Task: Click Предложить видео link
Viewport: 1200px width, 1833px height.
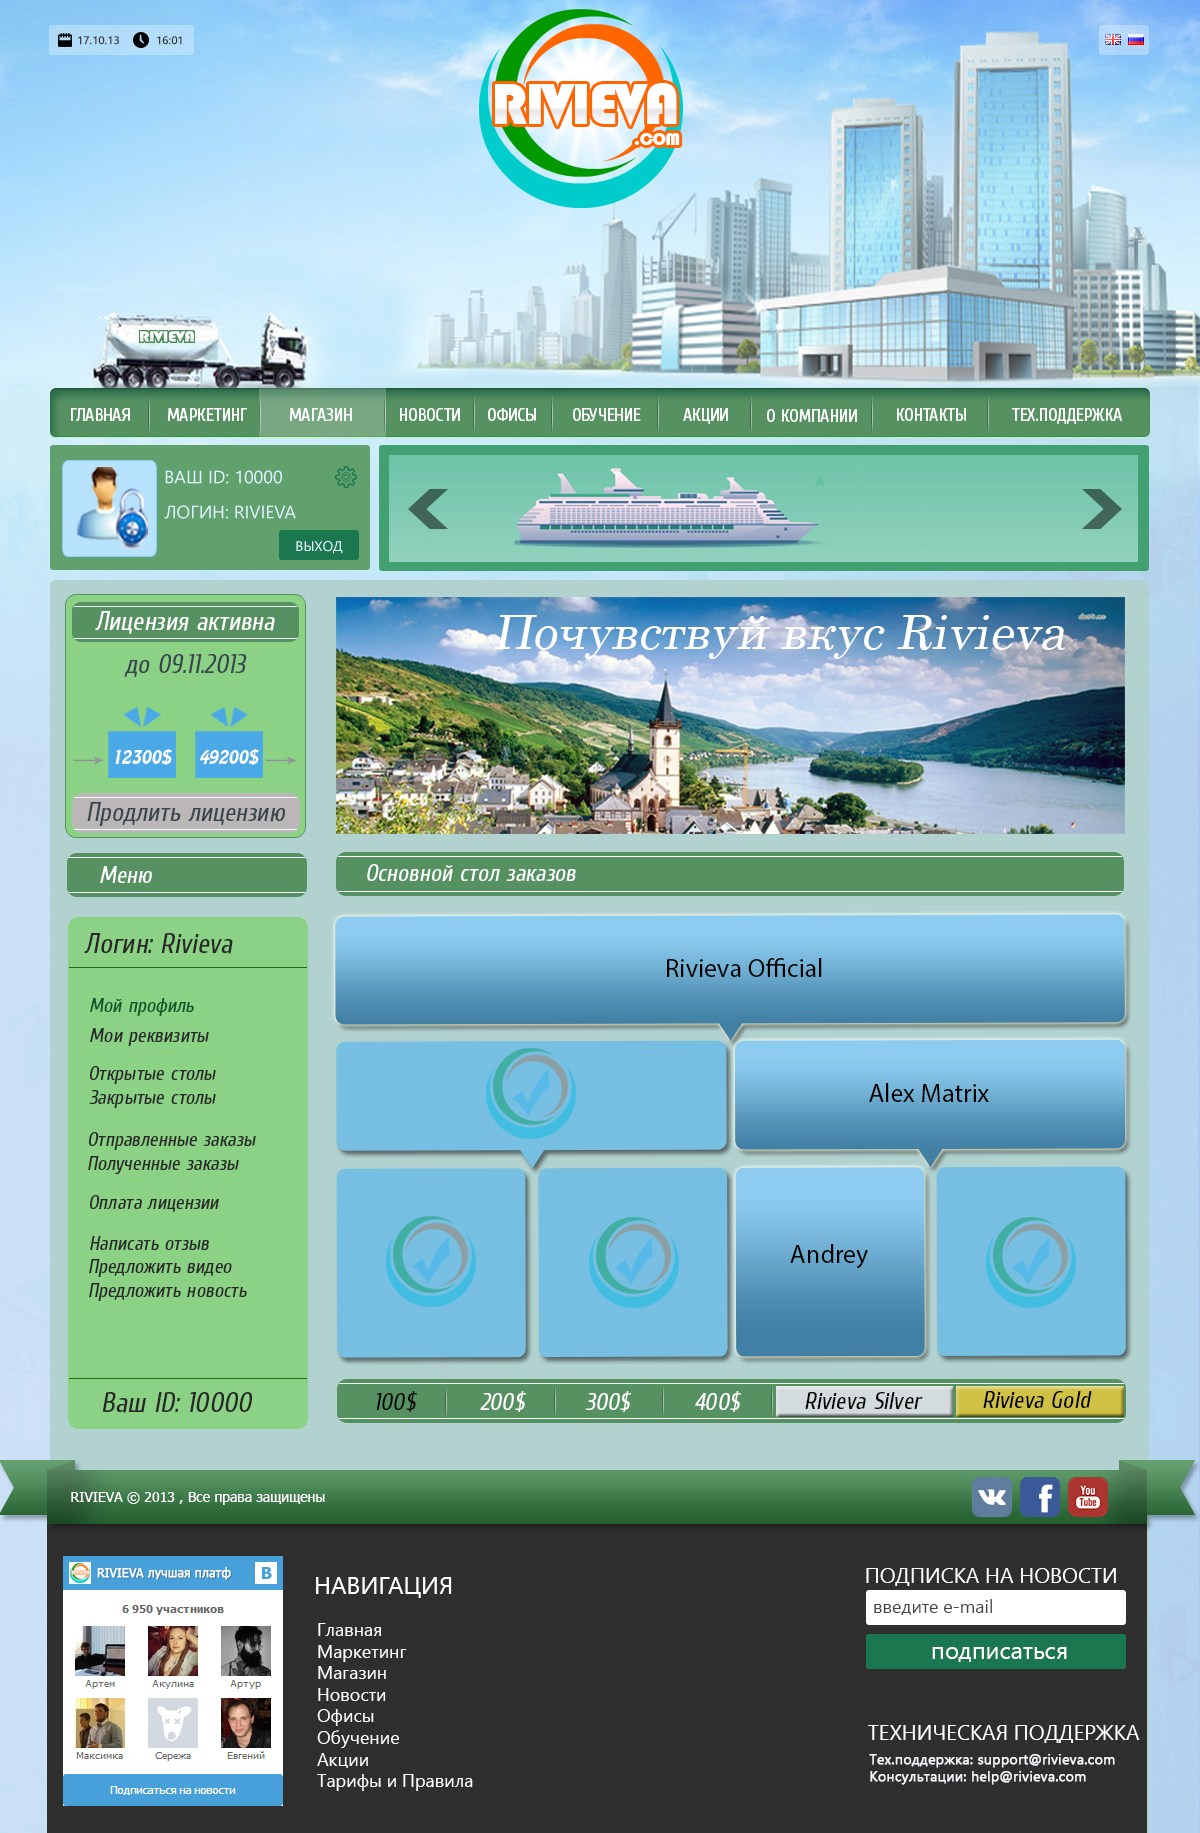Action: [160, 1266]
